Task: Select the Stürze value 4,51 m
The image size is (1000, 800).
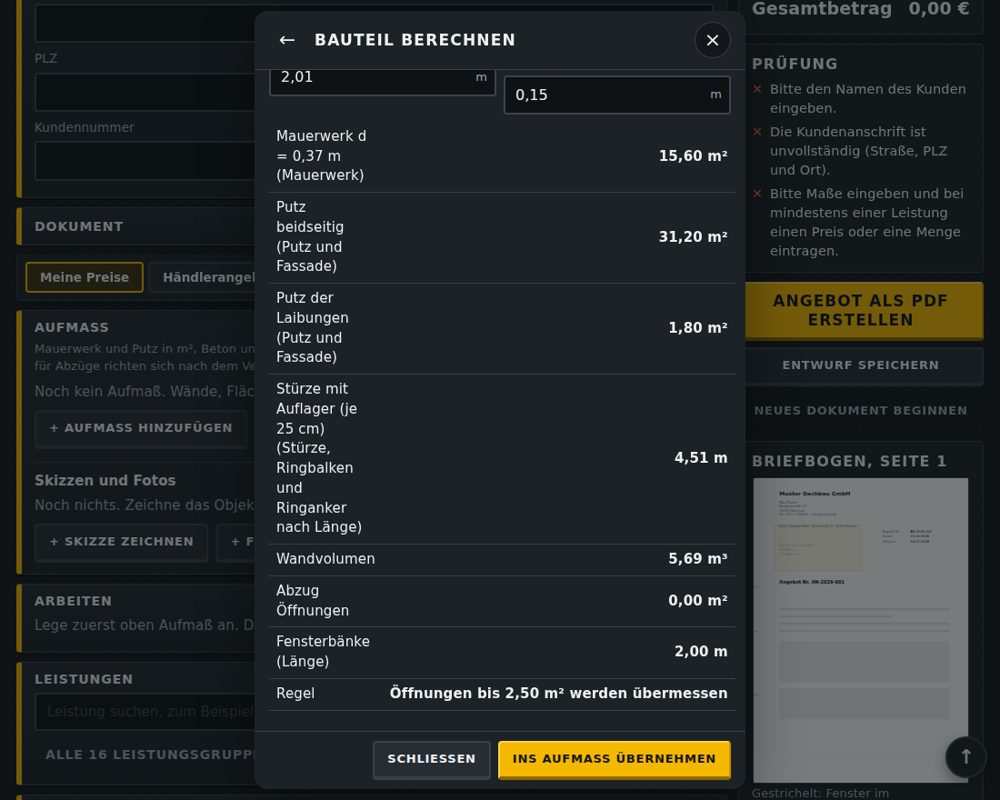Action: tap(701, 458)
